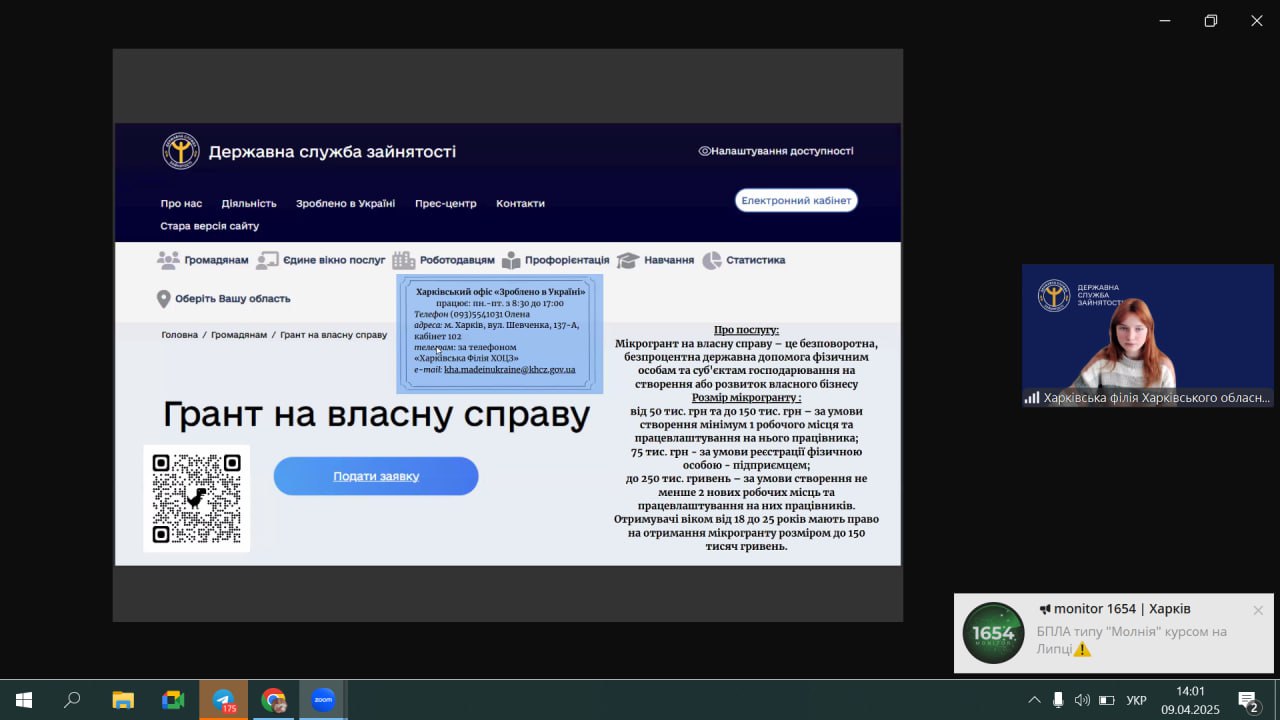Click the Електронний кабінет button

pos(796,200)
